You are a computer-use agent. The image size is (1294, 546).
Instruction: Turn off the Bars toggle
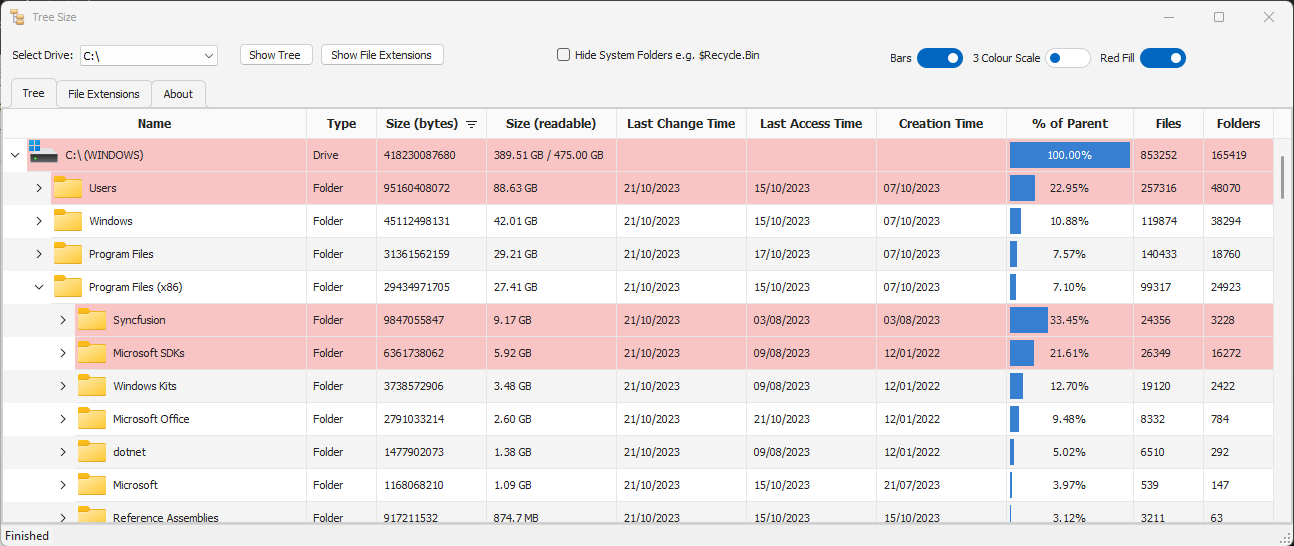click(939, 58)
